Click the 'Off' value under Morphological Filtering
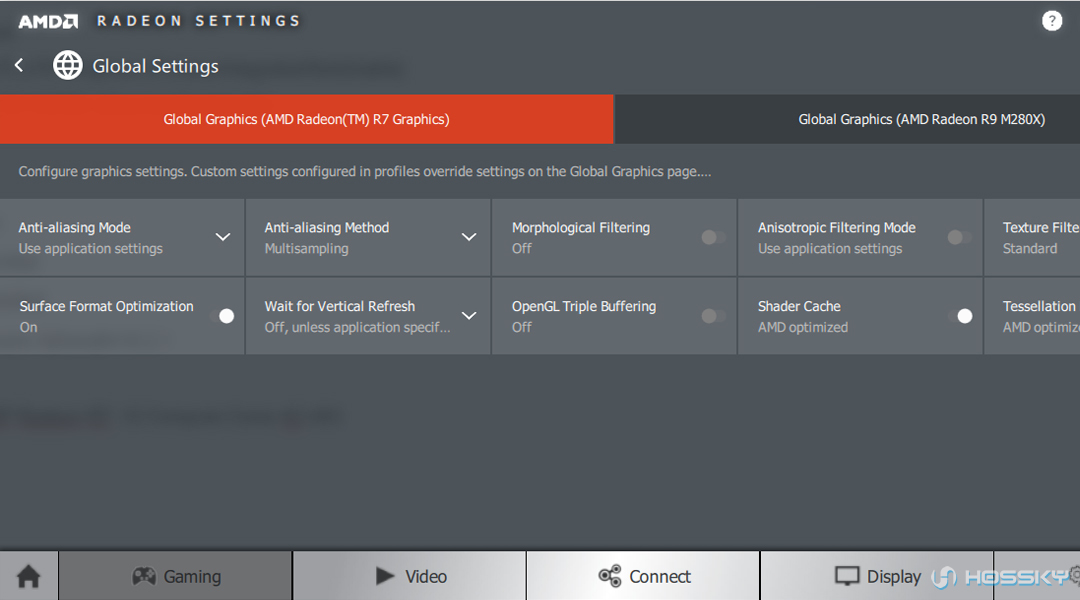Screen dimensions: 1080x600 521,249
